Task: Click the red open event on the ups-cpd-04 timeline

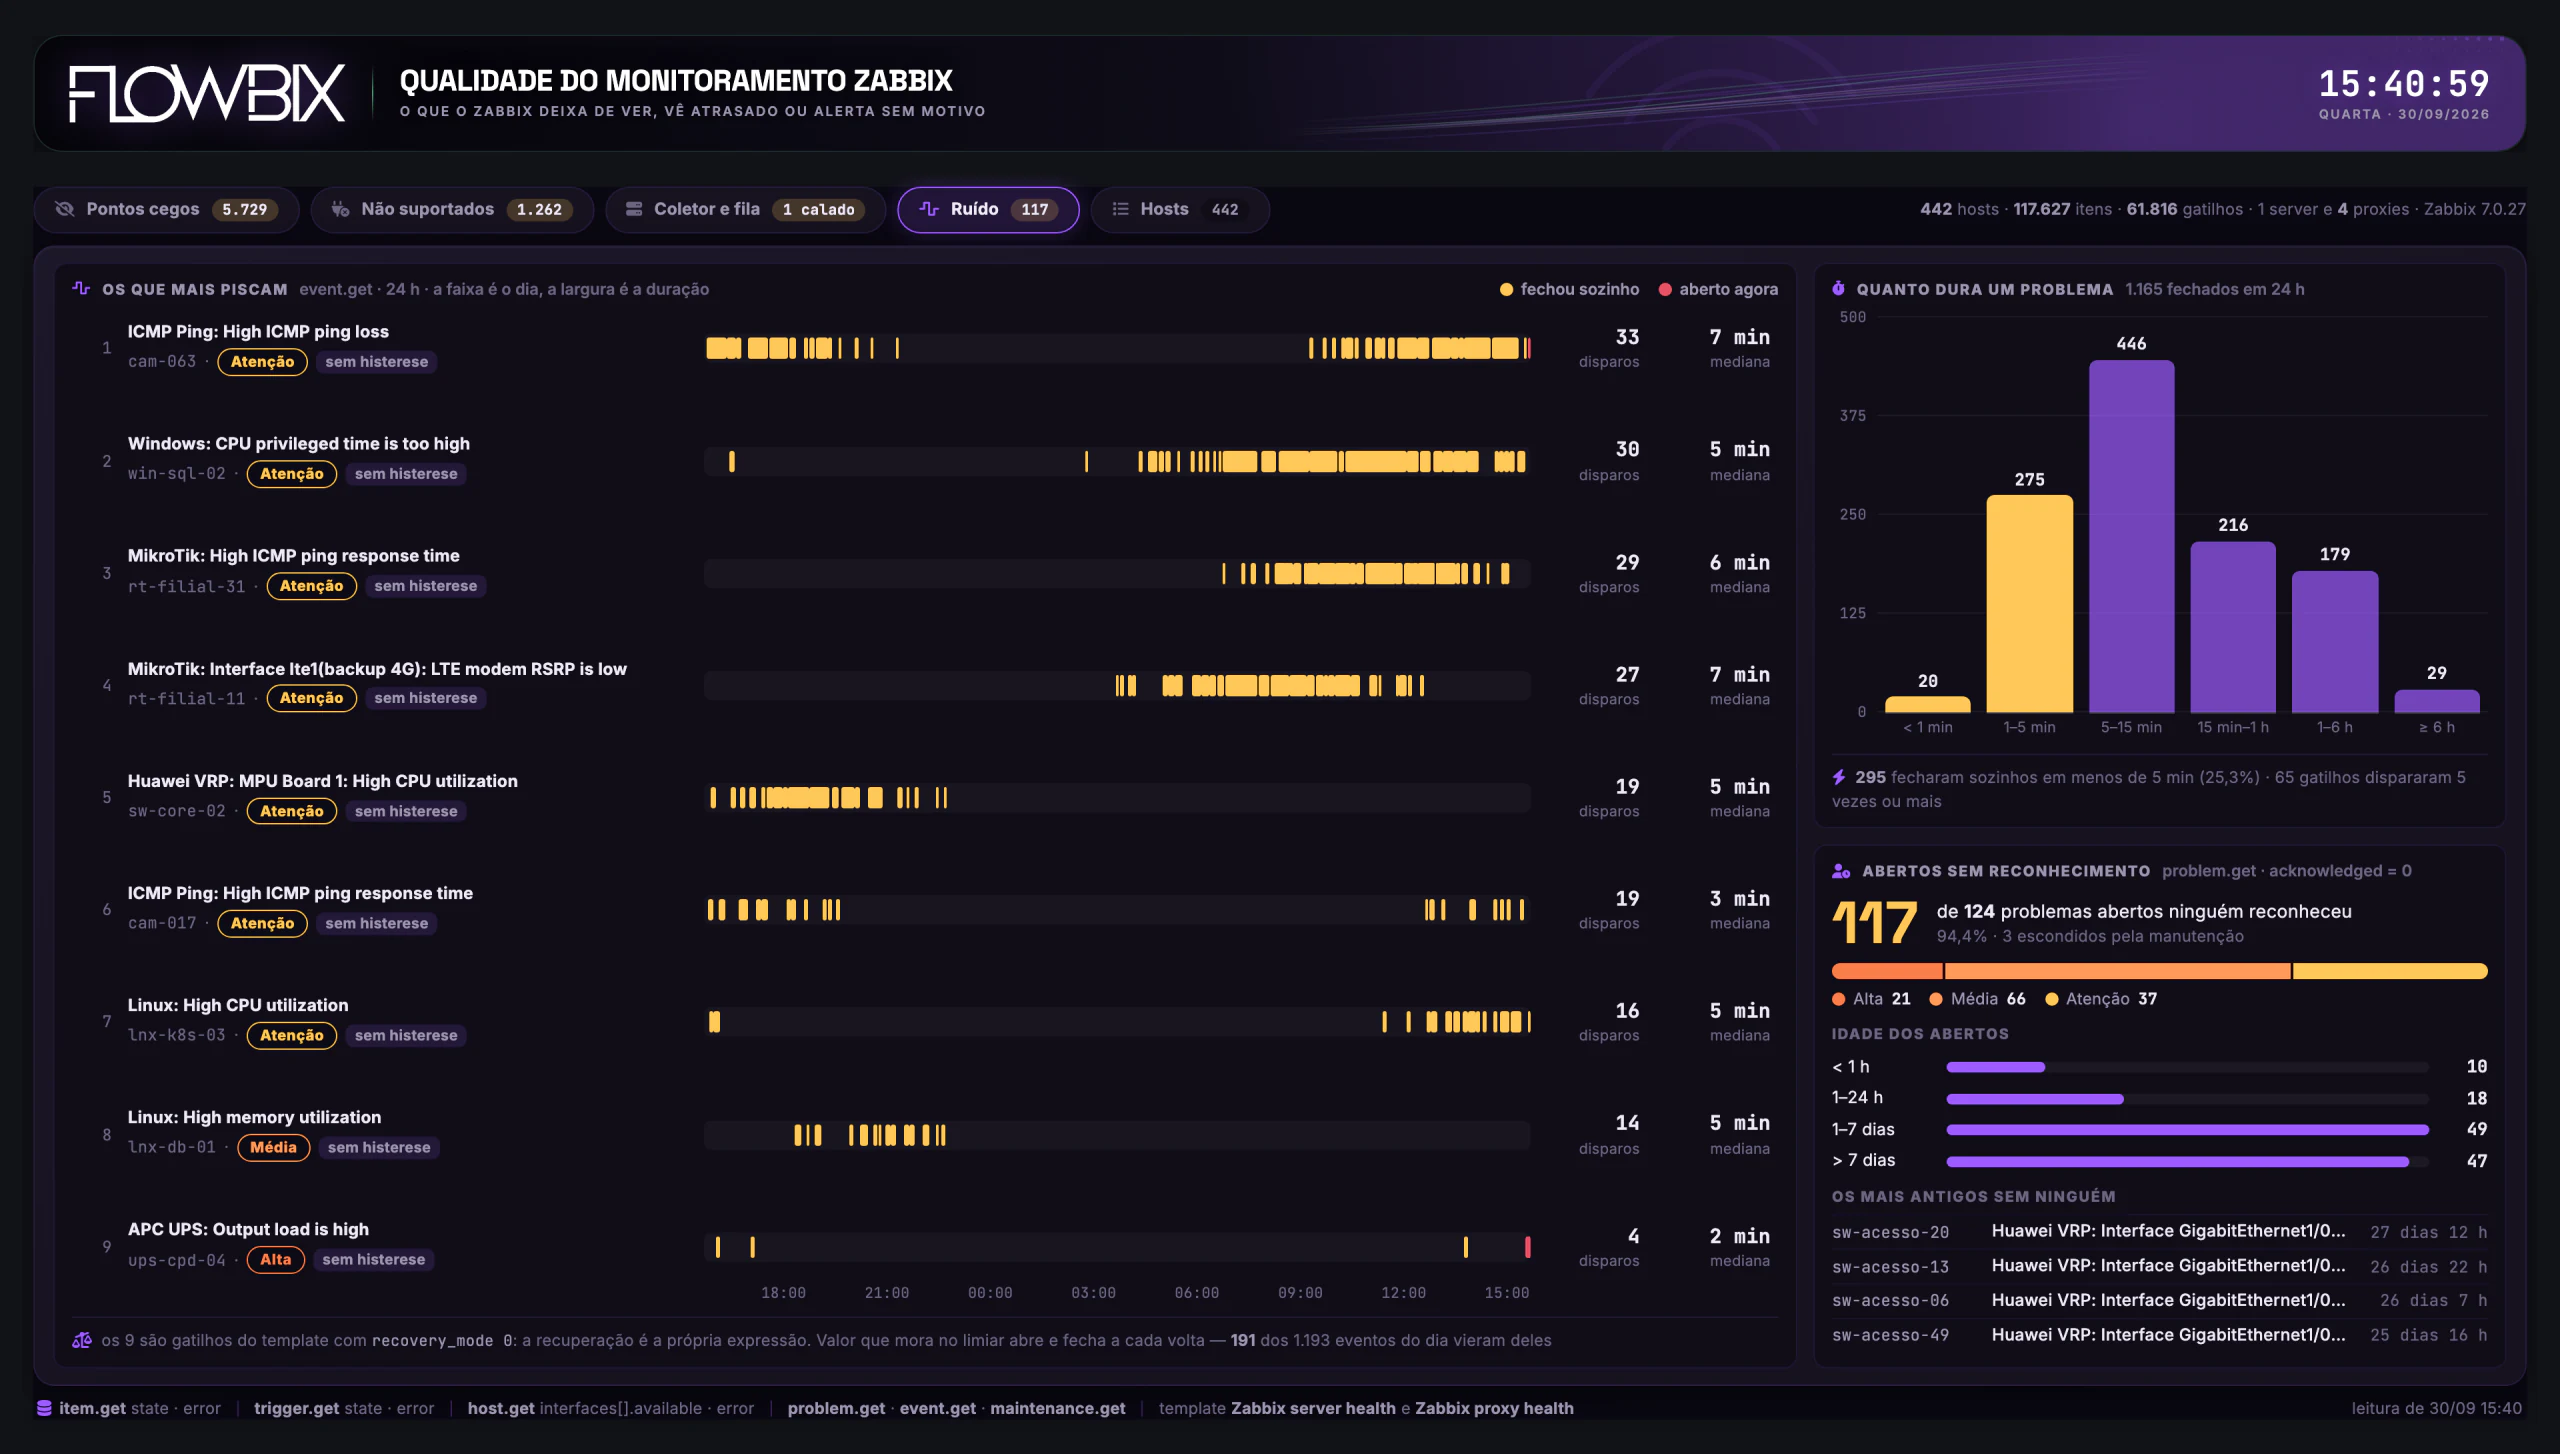Action: [x=1527, y=1246]
